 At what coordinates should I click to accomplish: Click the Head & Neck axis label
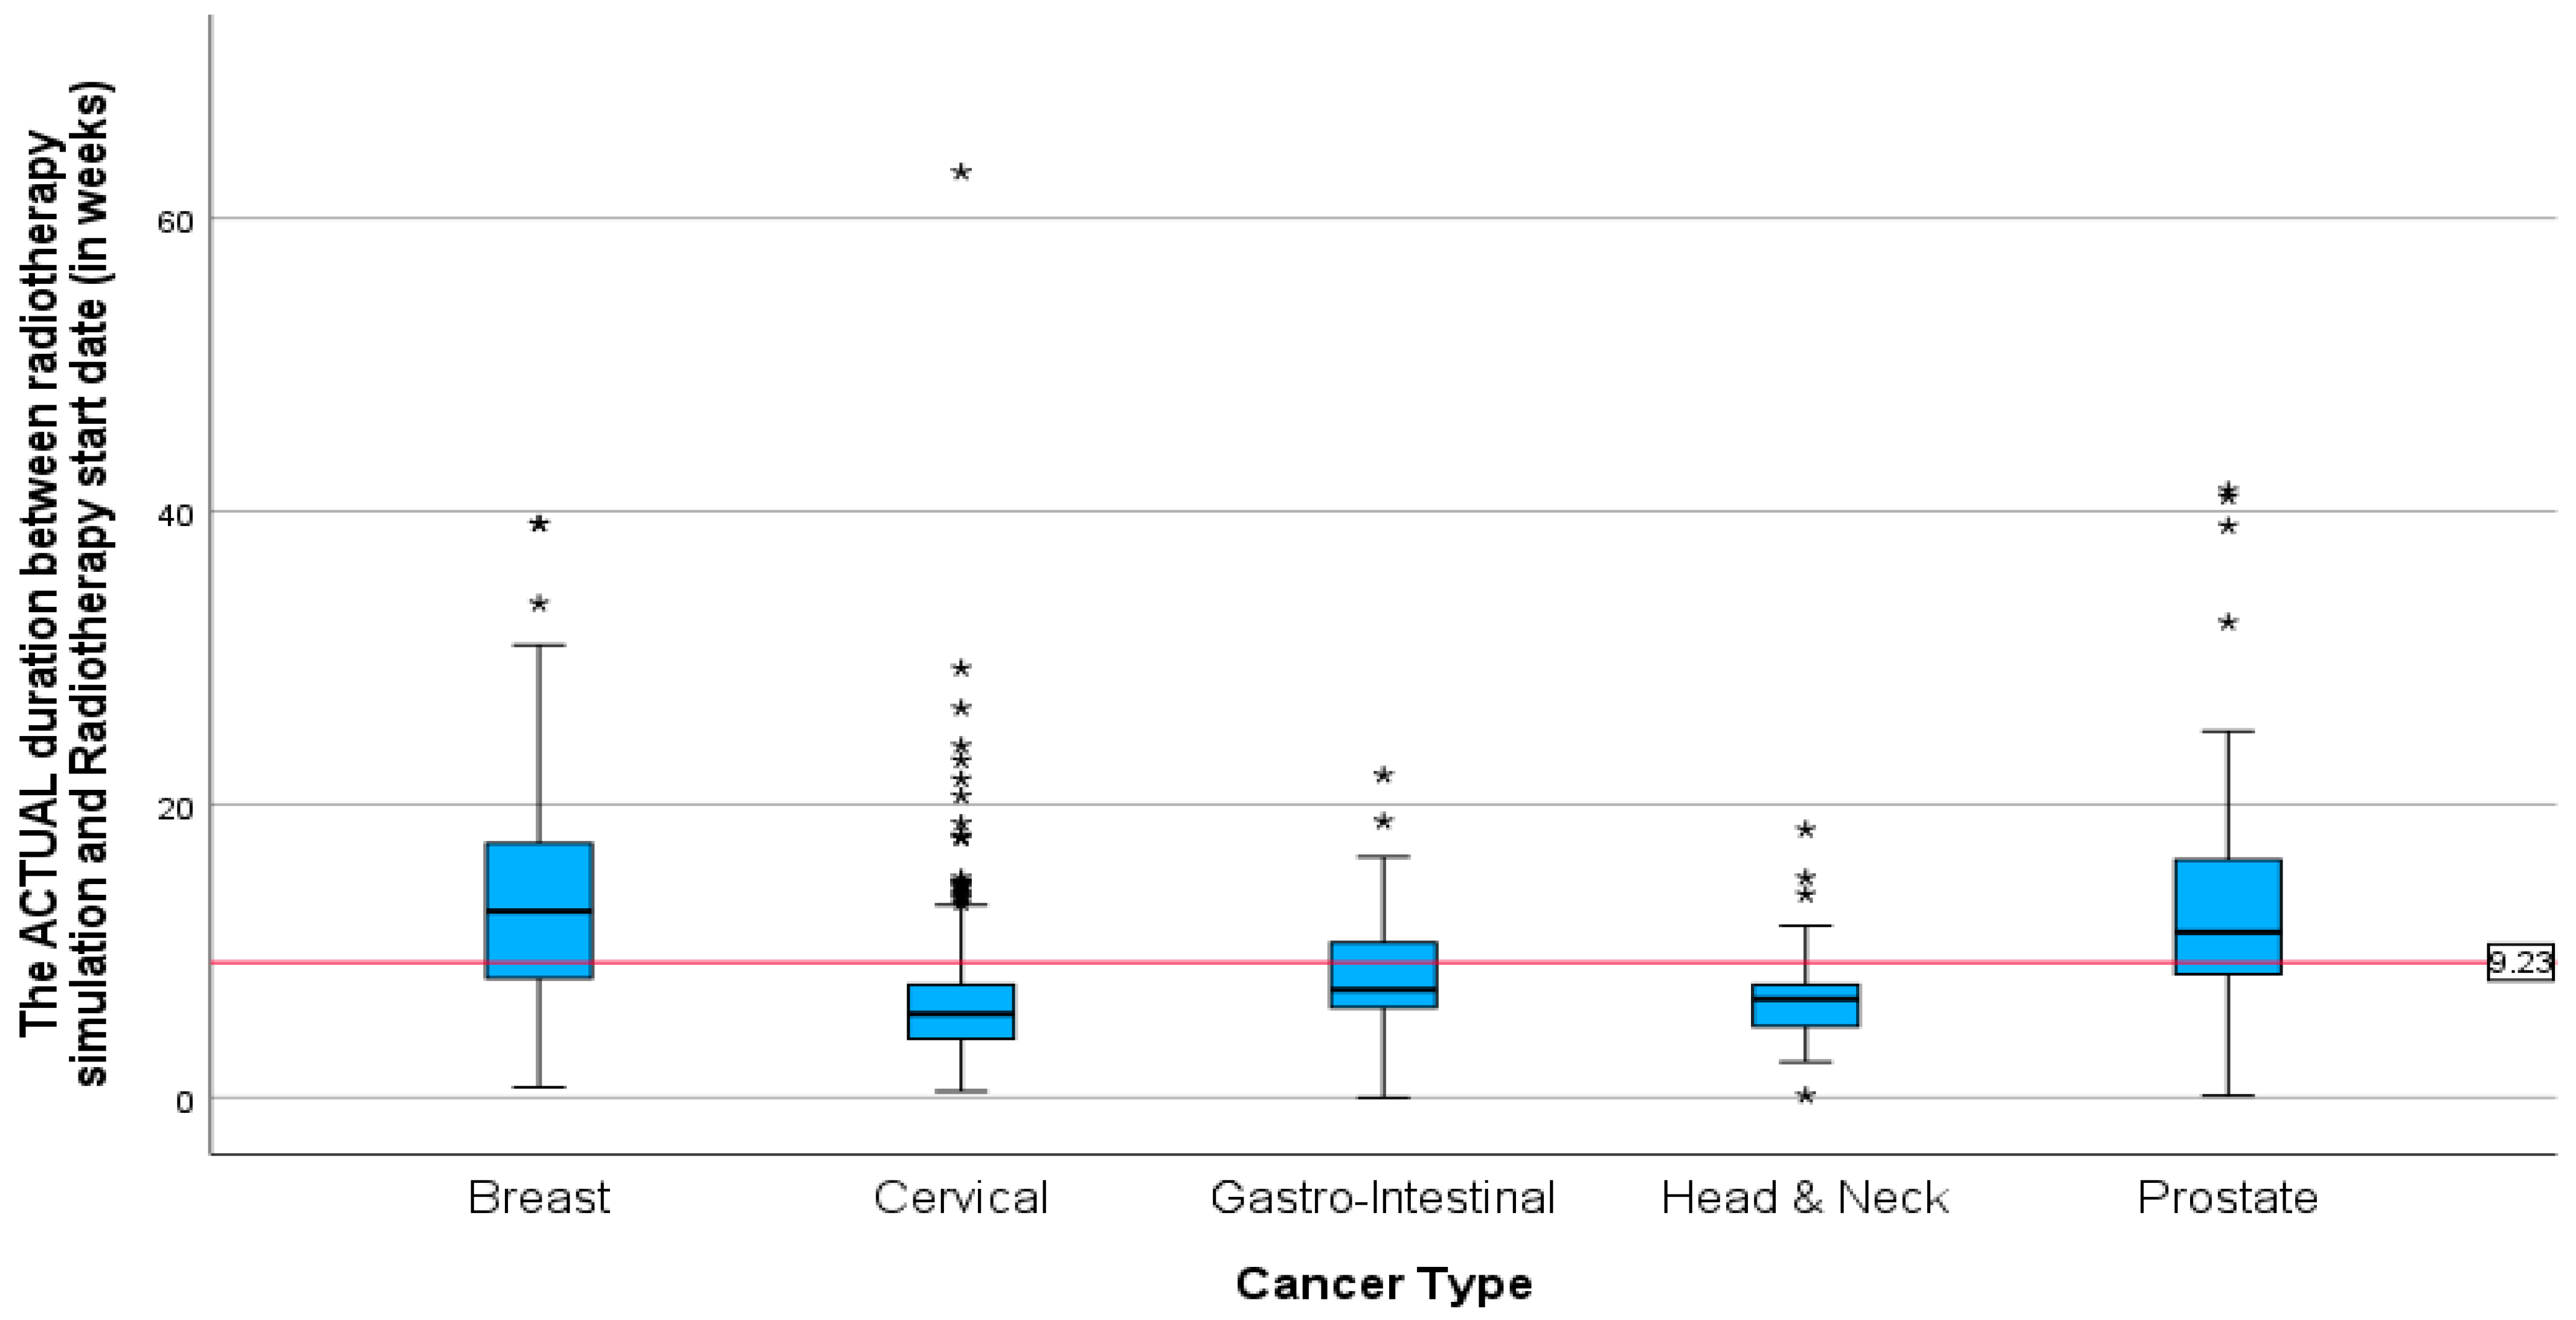coord(1805,1198)
